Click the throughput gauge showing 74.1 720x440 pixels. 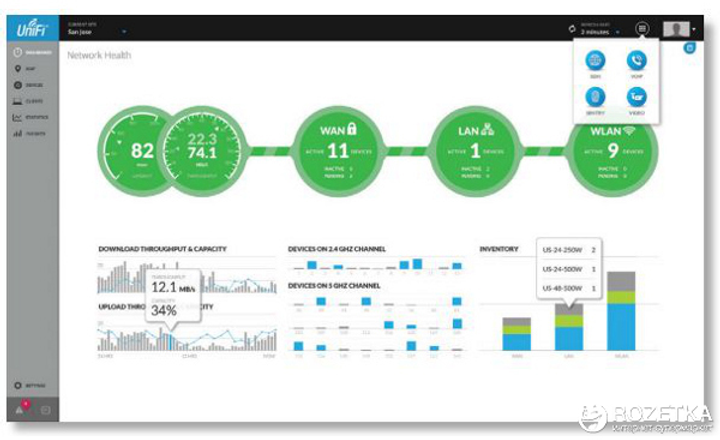(x=202, y=152)
